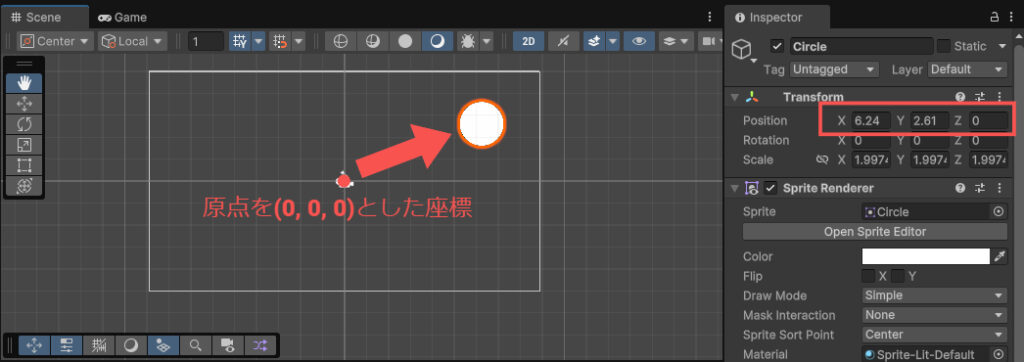Open scene overlays layers dropdown

coord(676,41)
